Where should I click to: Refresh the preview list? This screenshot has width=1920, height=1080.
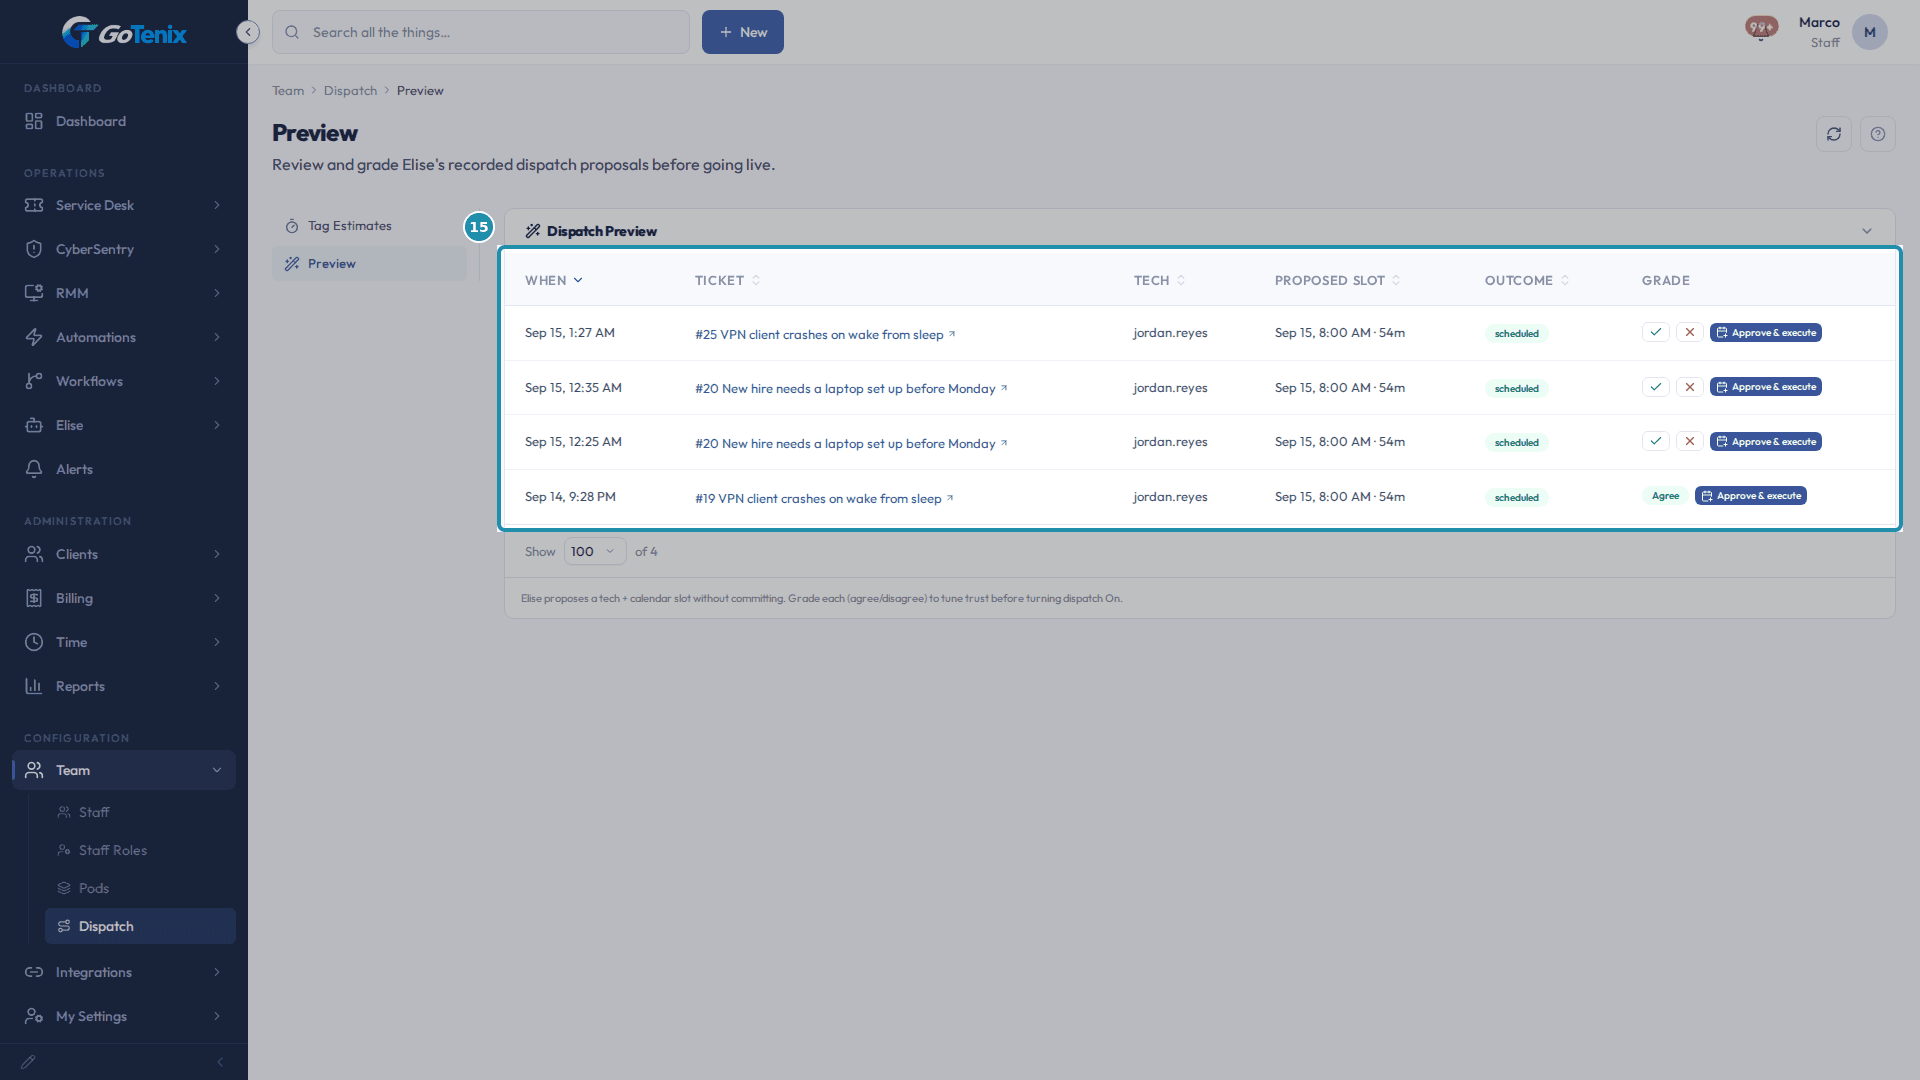pyautogui.click(x=1834, y=134)
